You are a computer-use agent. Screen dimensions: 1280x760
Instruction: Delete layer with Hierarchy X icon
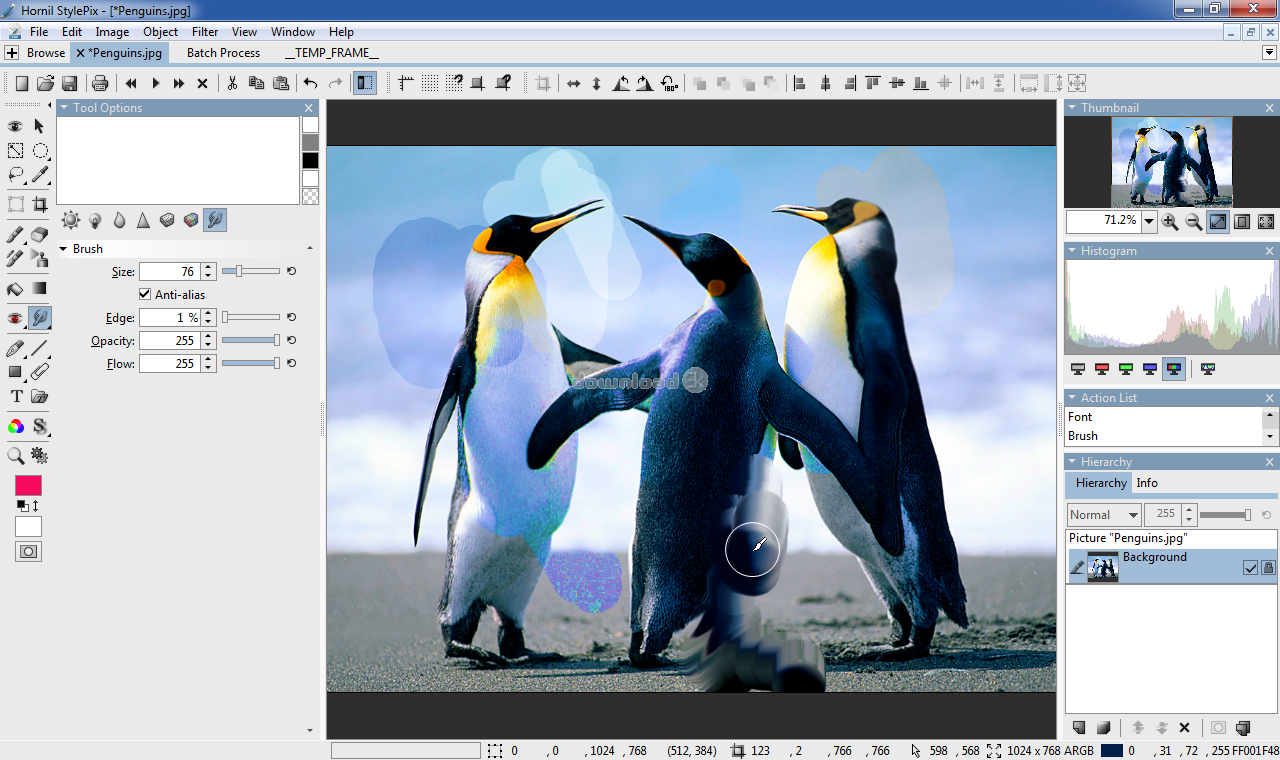[x=1185, y=728]
